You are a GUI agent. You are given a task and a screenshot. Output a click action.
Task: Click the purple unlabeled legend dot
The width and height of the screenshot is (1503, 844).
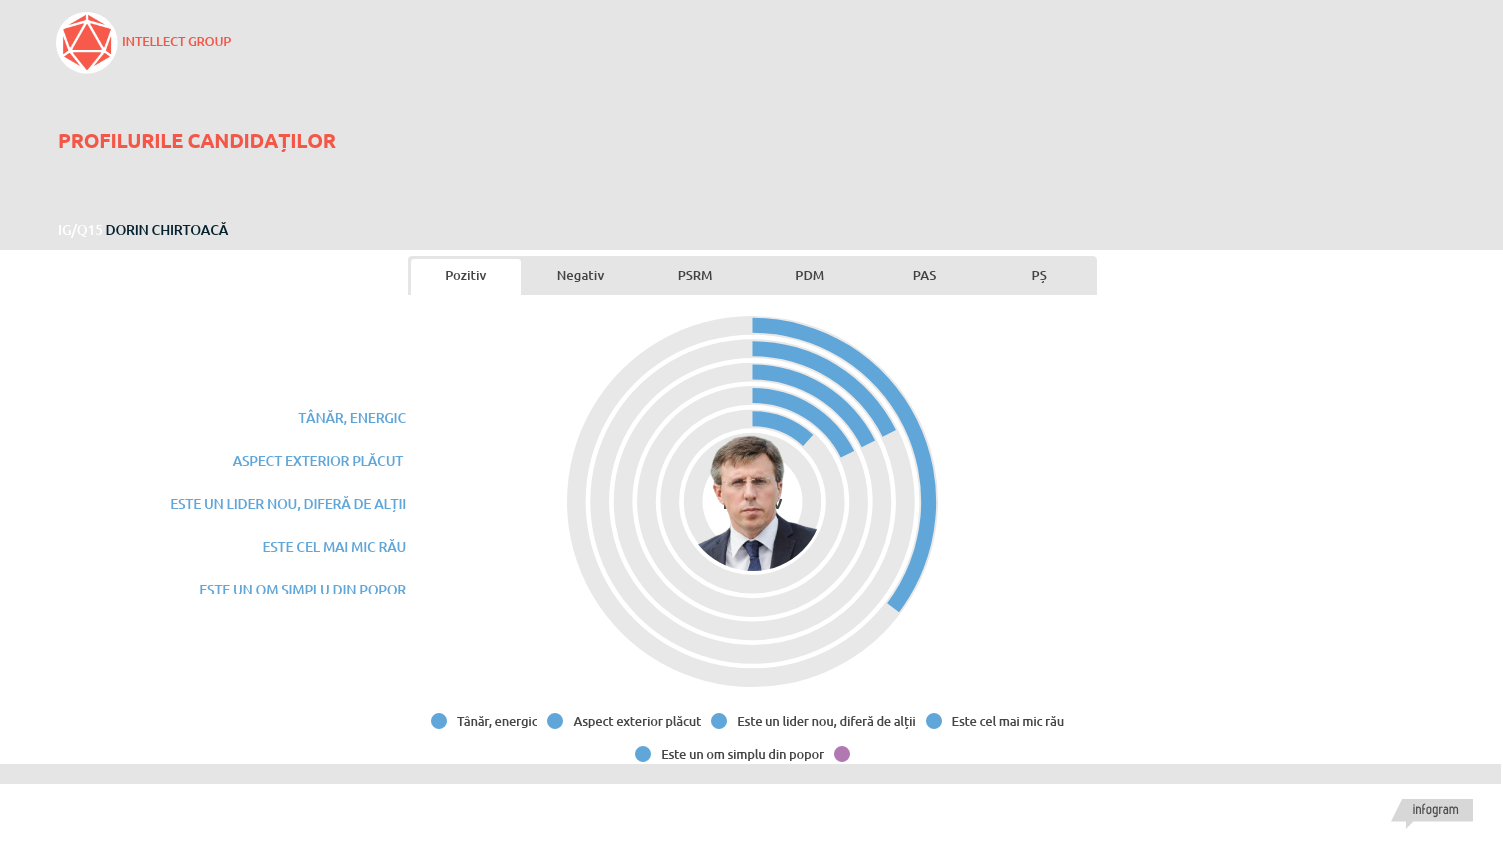coord(842,755)
